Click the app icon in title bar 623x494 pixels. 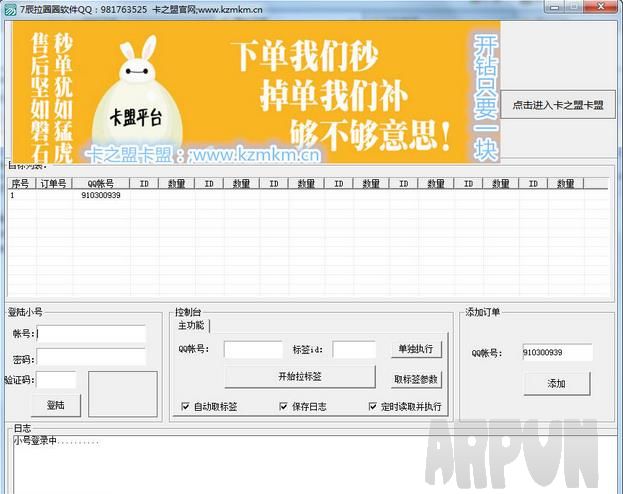point(10,10)
